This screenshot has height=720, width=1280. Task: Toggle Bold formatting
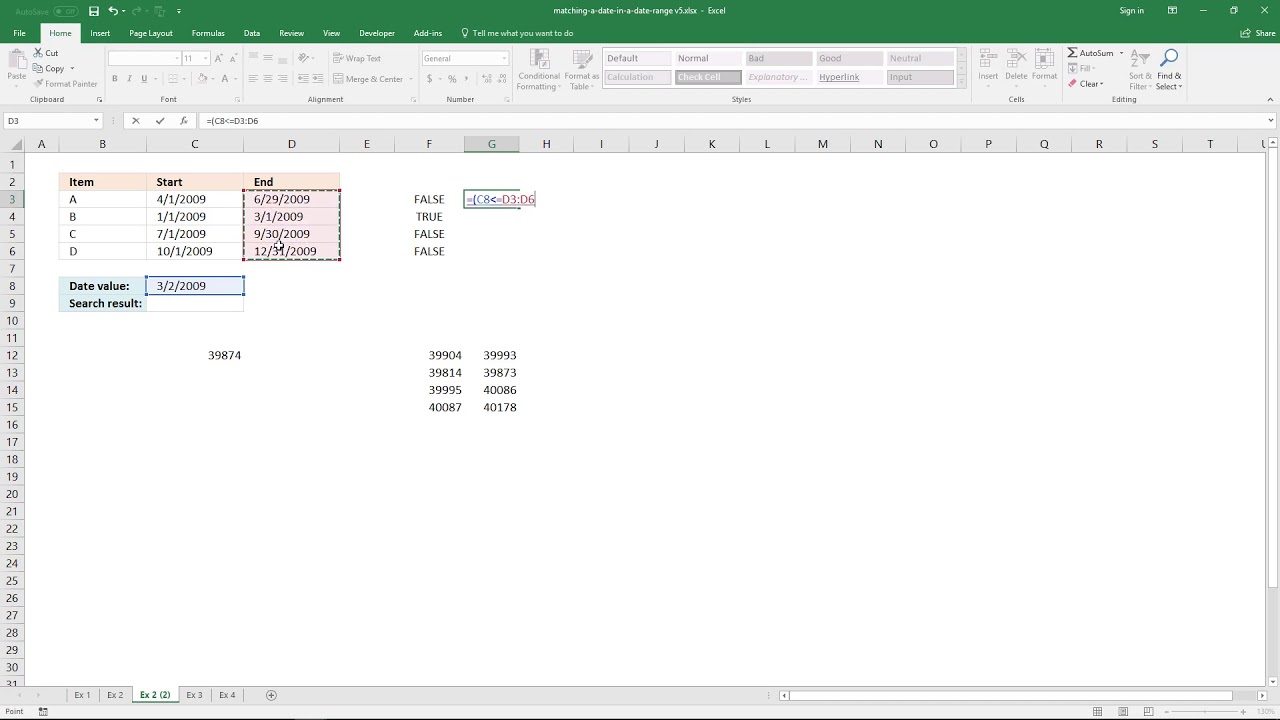115,79
